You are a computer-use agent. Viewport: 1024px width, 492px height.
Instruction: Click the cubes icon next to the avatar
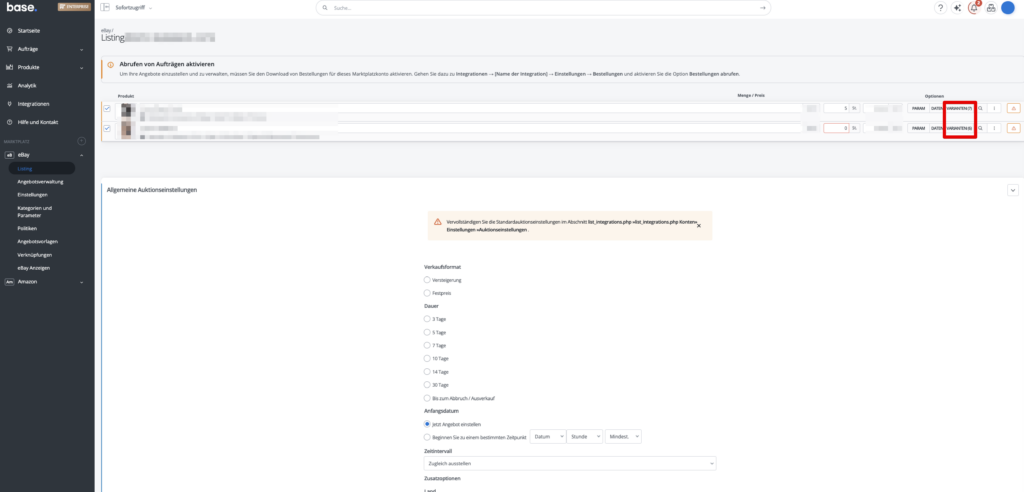point(991,8)
